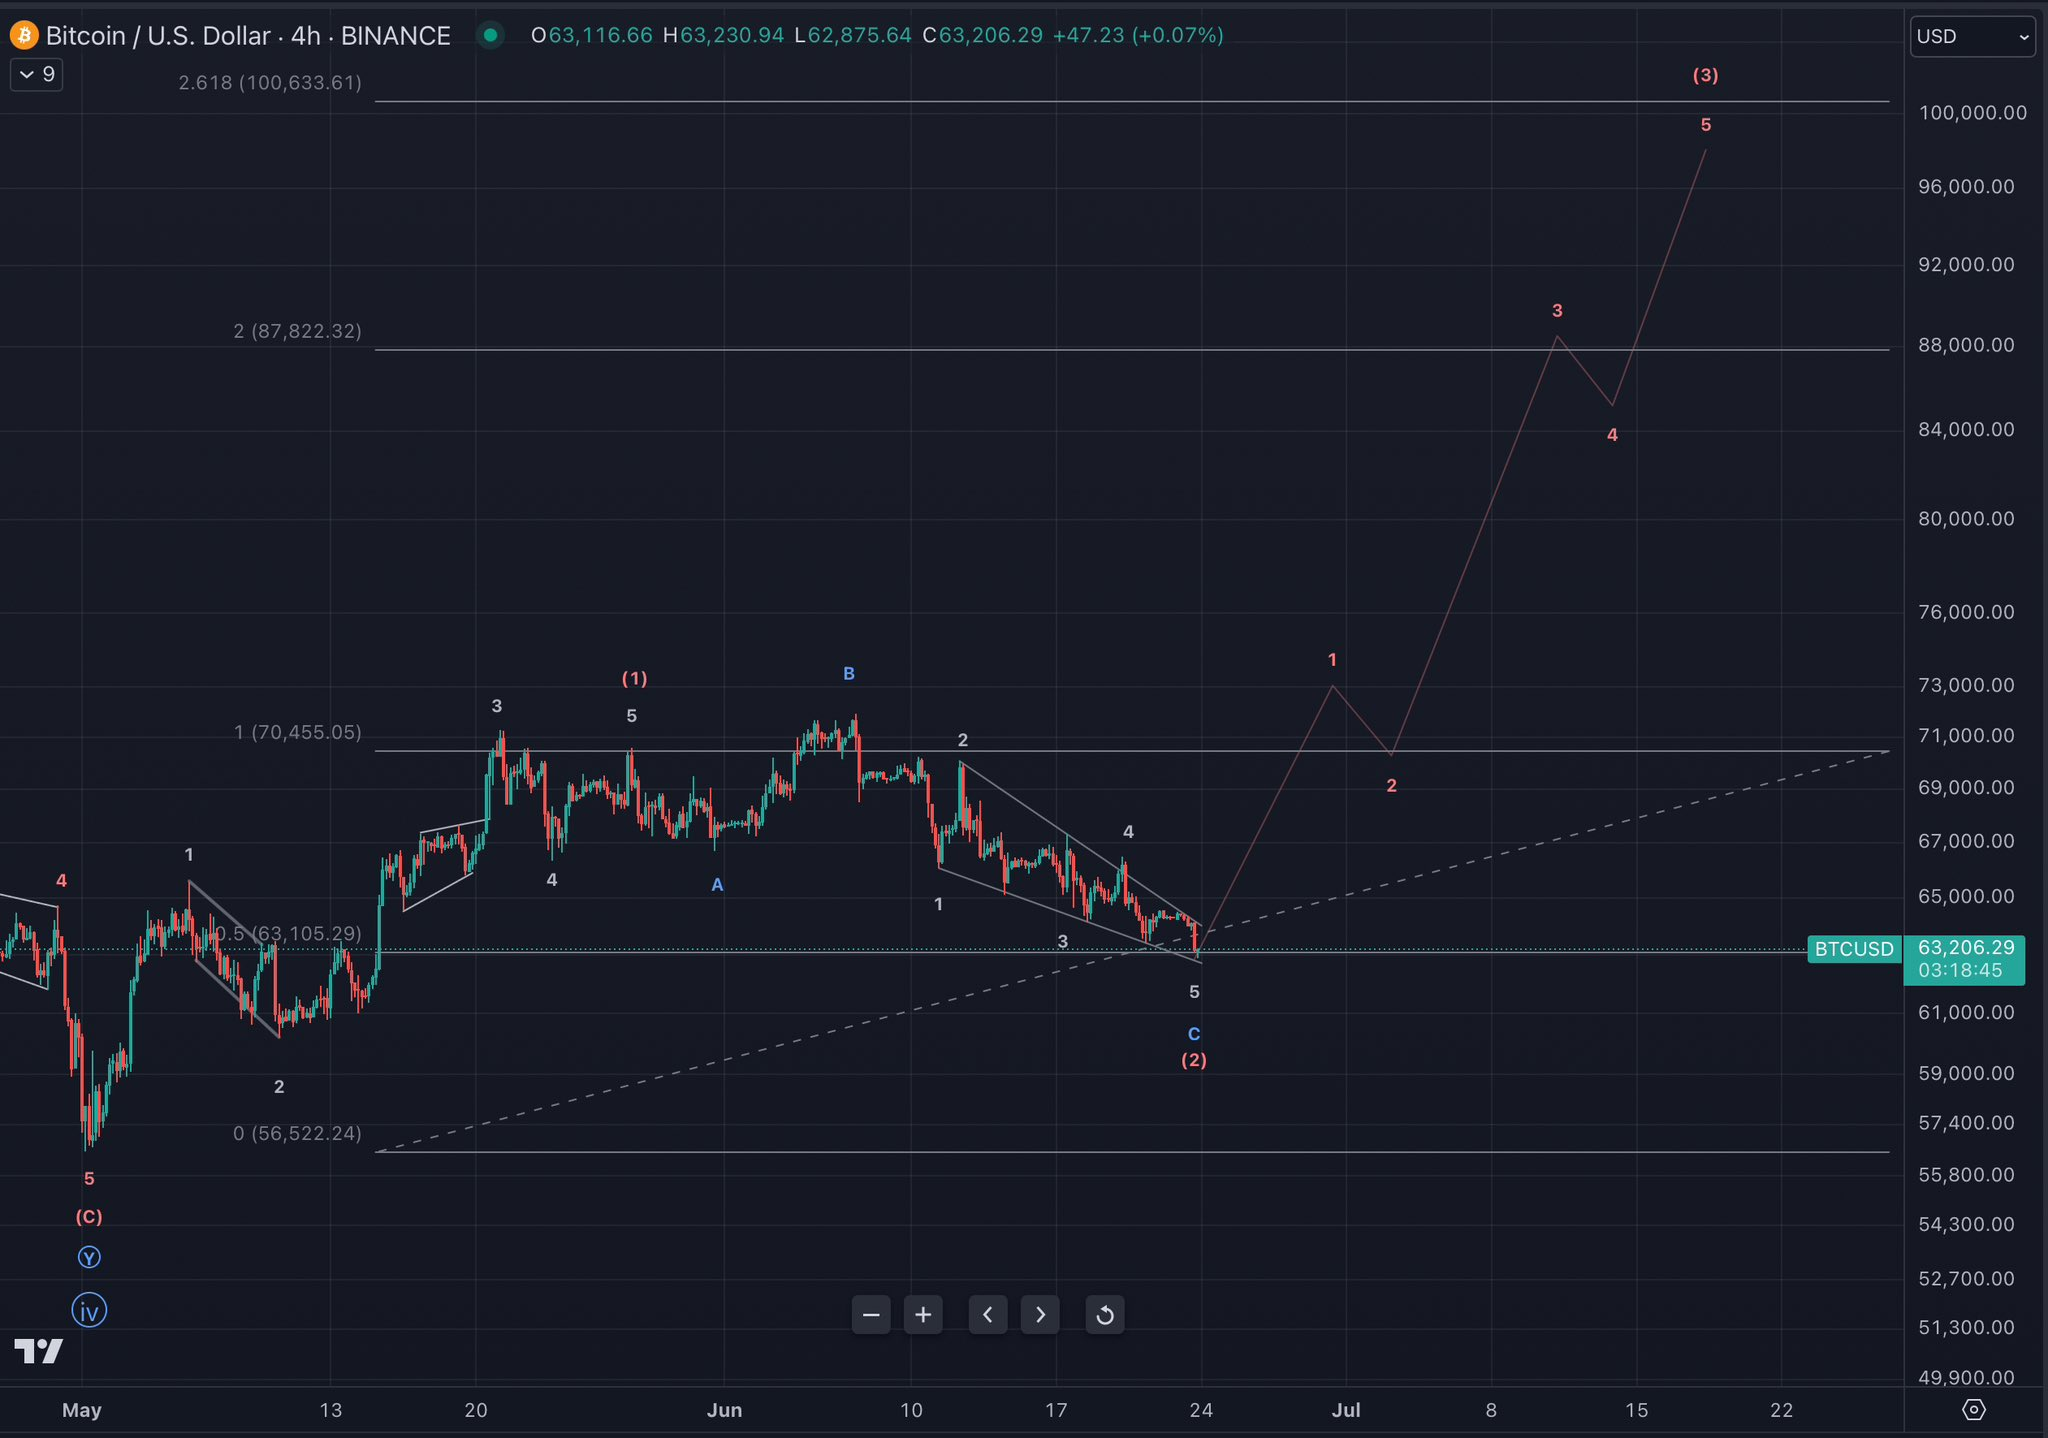Click the BTCUSD price label tag
The width and height of the screenshot is (2048, 1438).
click(1854, 949)
